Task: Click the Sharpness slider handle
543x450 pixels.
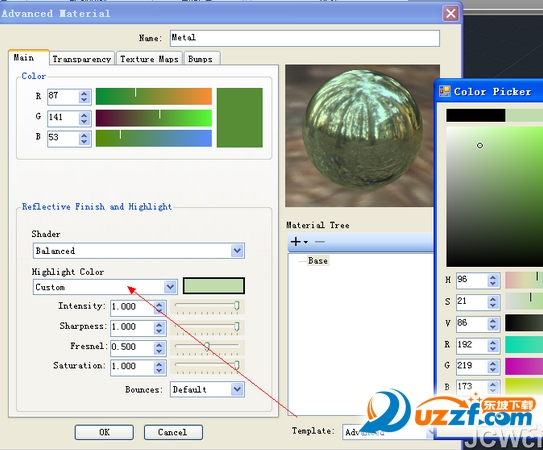Action: tap(237, 326)
